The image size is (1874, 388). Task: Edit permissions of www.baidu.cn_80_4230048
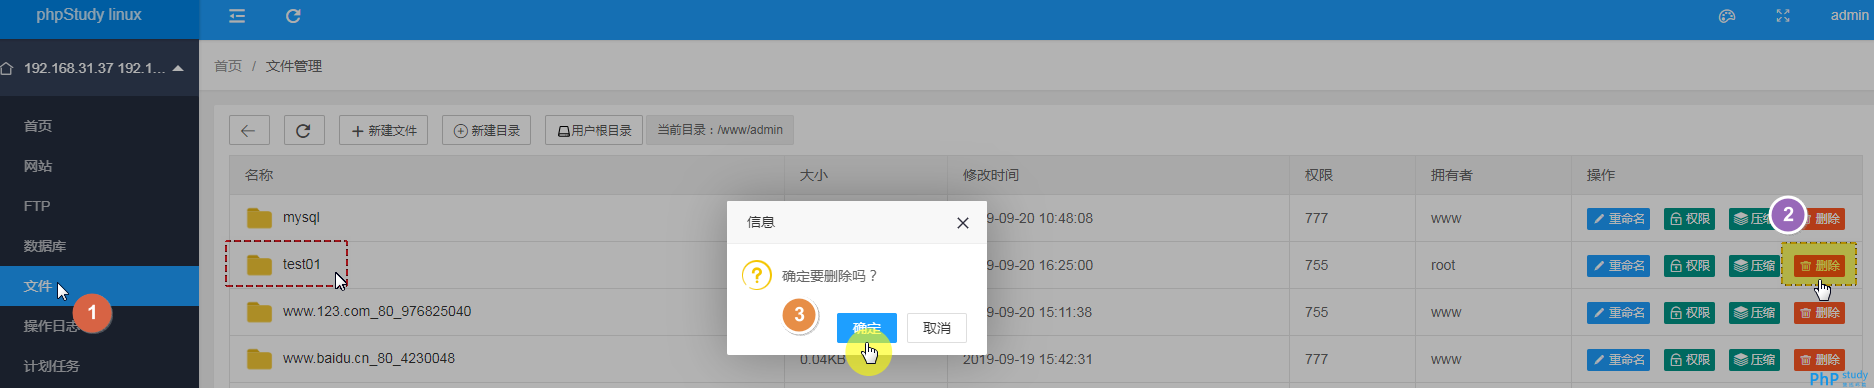pos(1690,359)
